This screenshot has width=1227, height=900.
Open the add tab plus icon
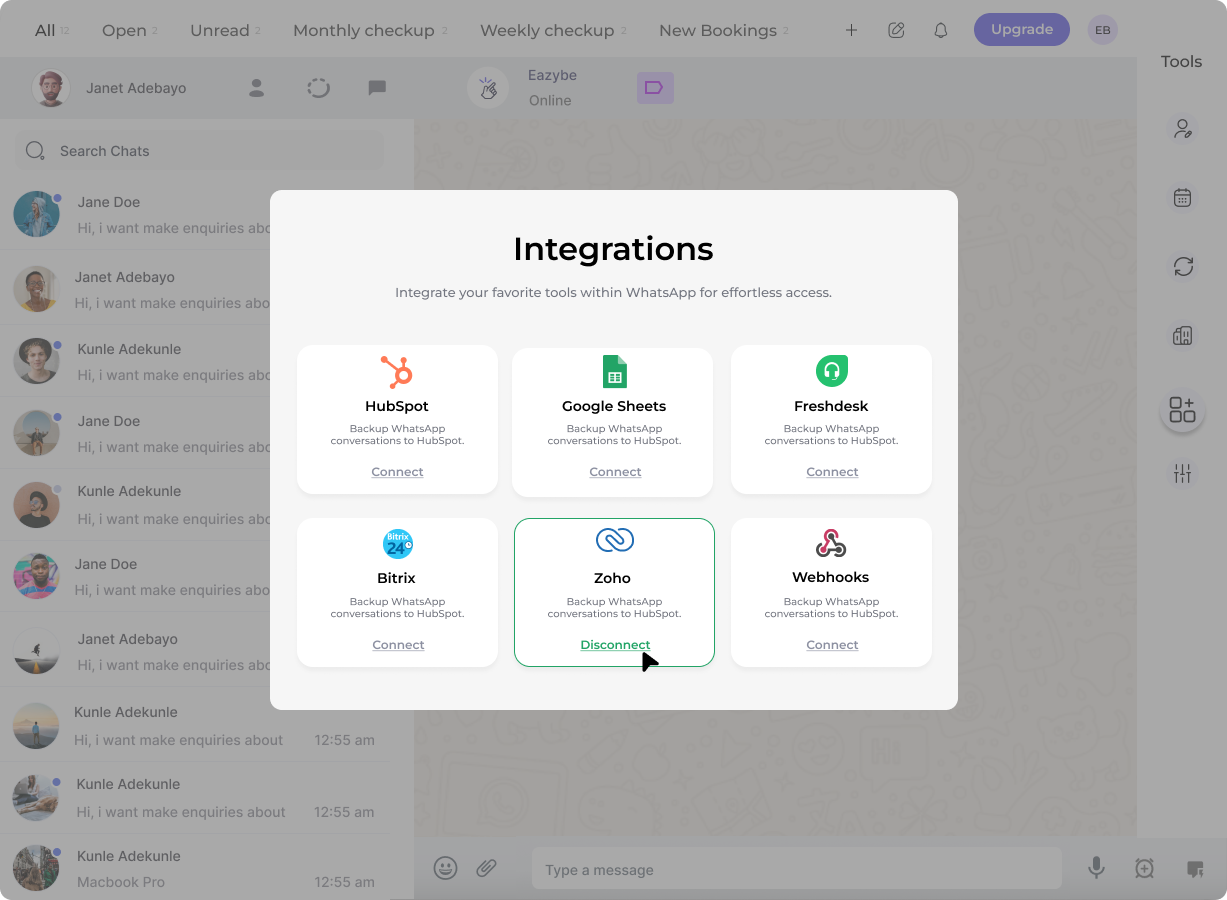[851, 30]
